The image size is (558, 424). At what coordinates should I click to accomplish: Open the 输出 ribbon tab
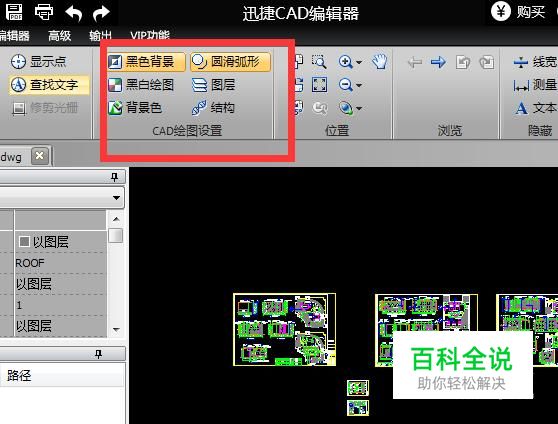100,36
